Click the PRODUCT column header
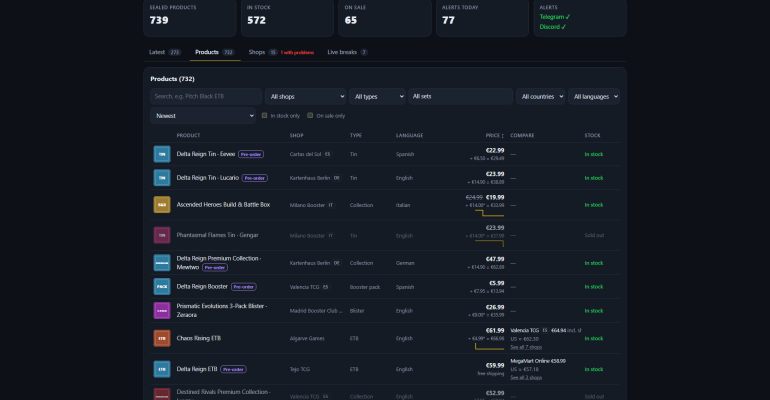 188,135
